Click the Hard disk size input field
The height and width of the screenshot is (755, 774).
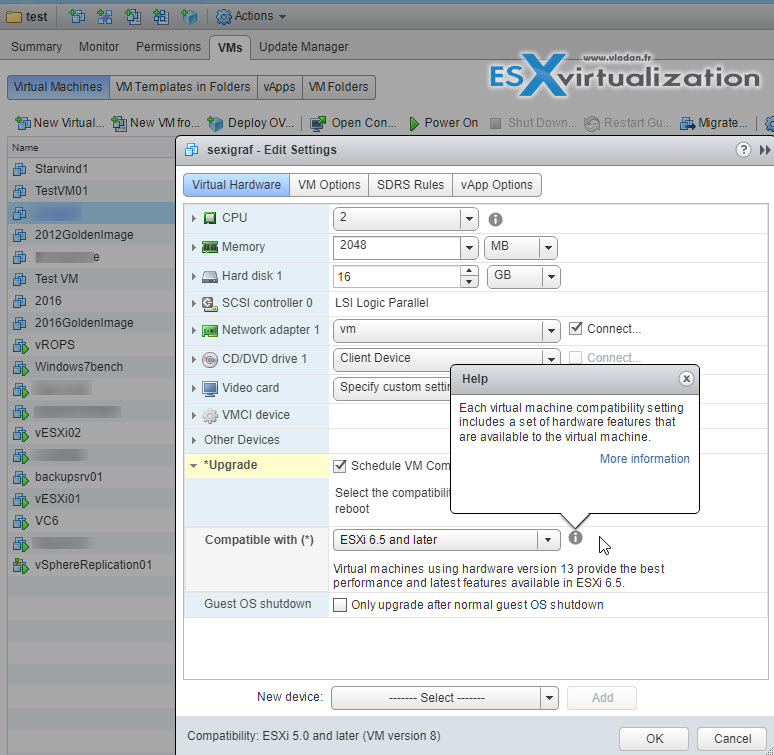point(397,277)
